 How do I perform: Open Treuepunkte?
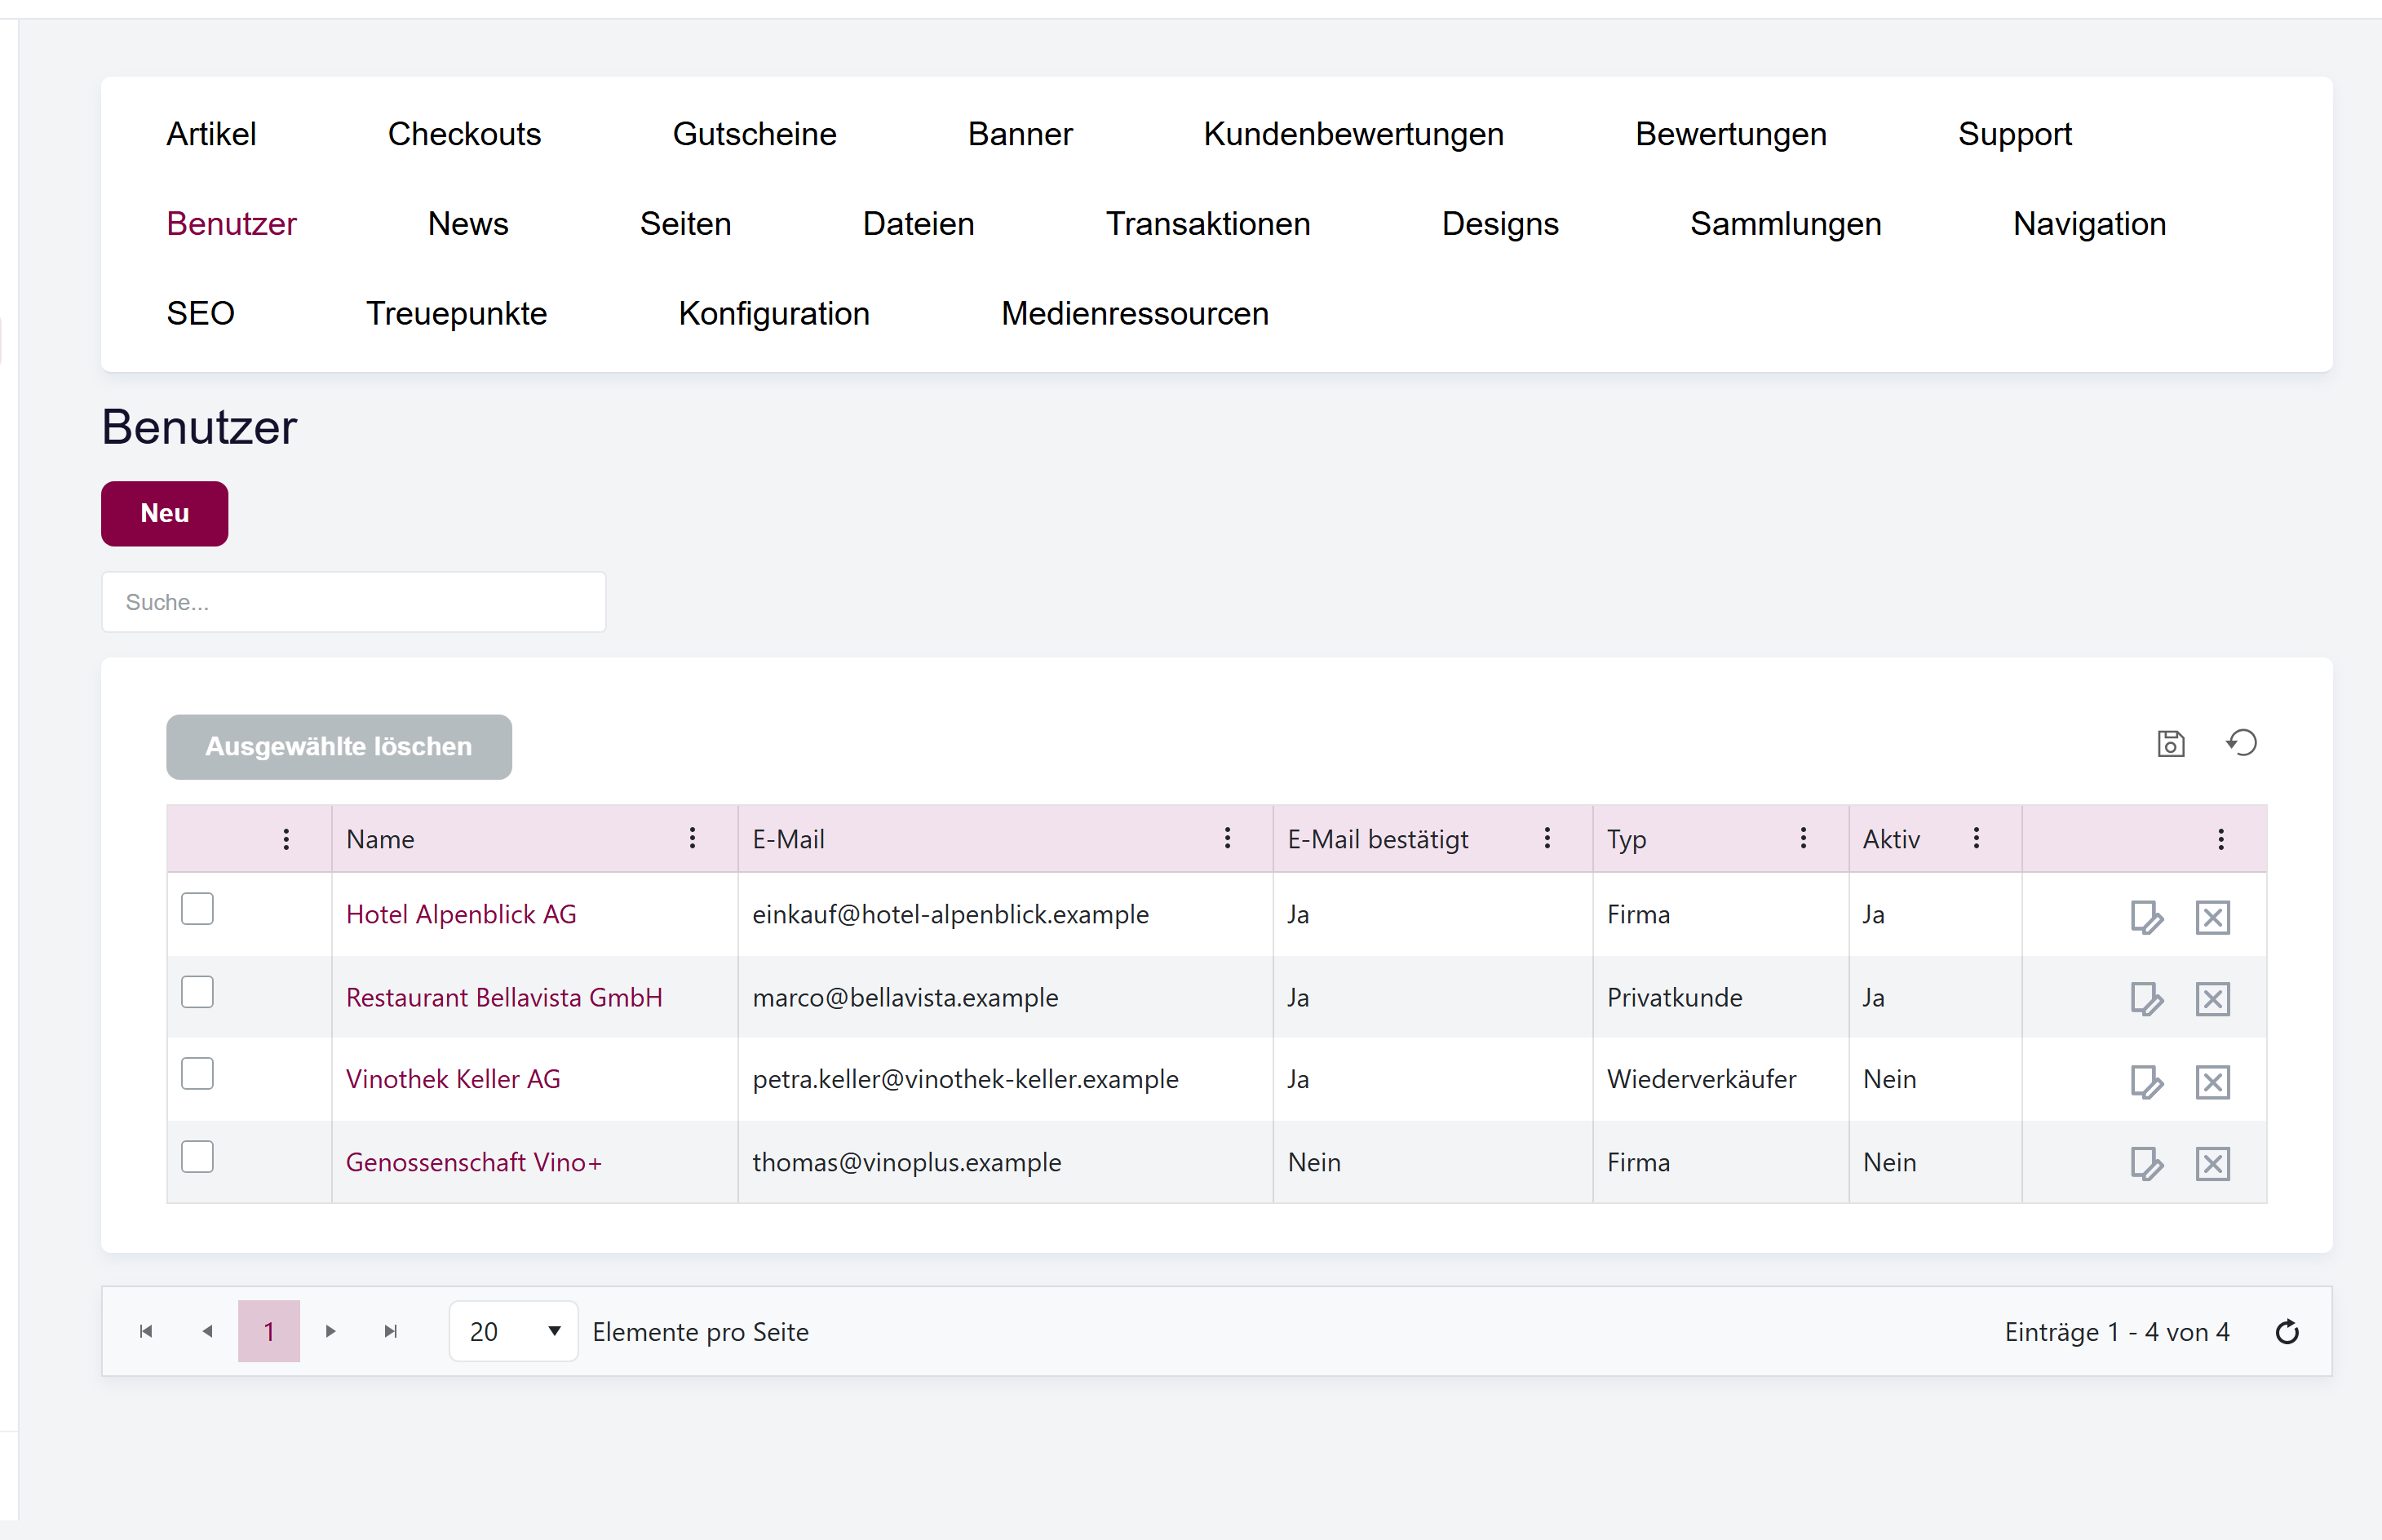point(456,314)
